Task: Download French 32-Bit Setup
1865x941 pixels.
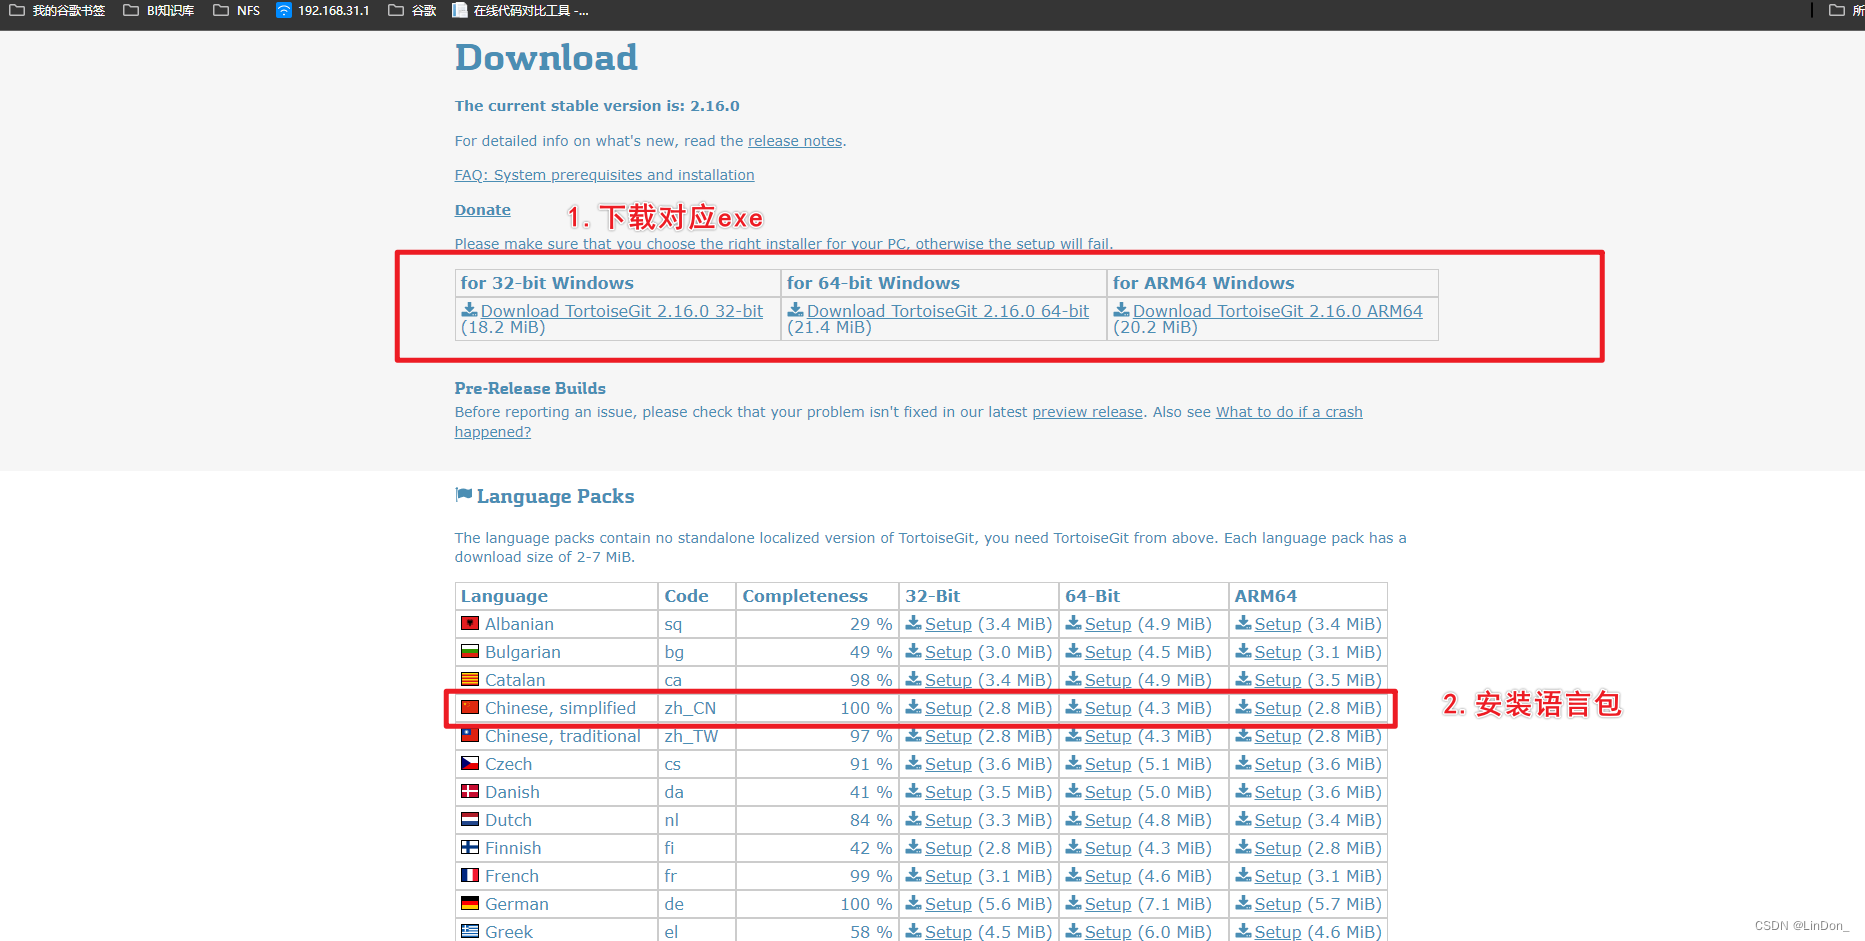Action: [948, 876]
